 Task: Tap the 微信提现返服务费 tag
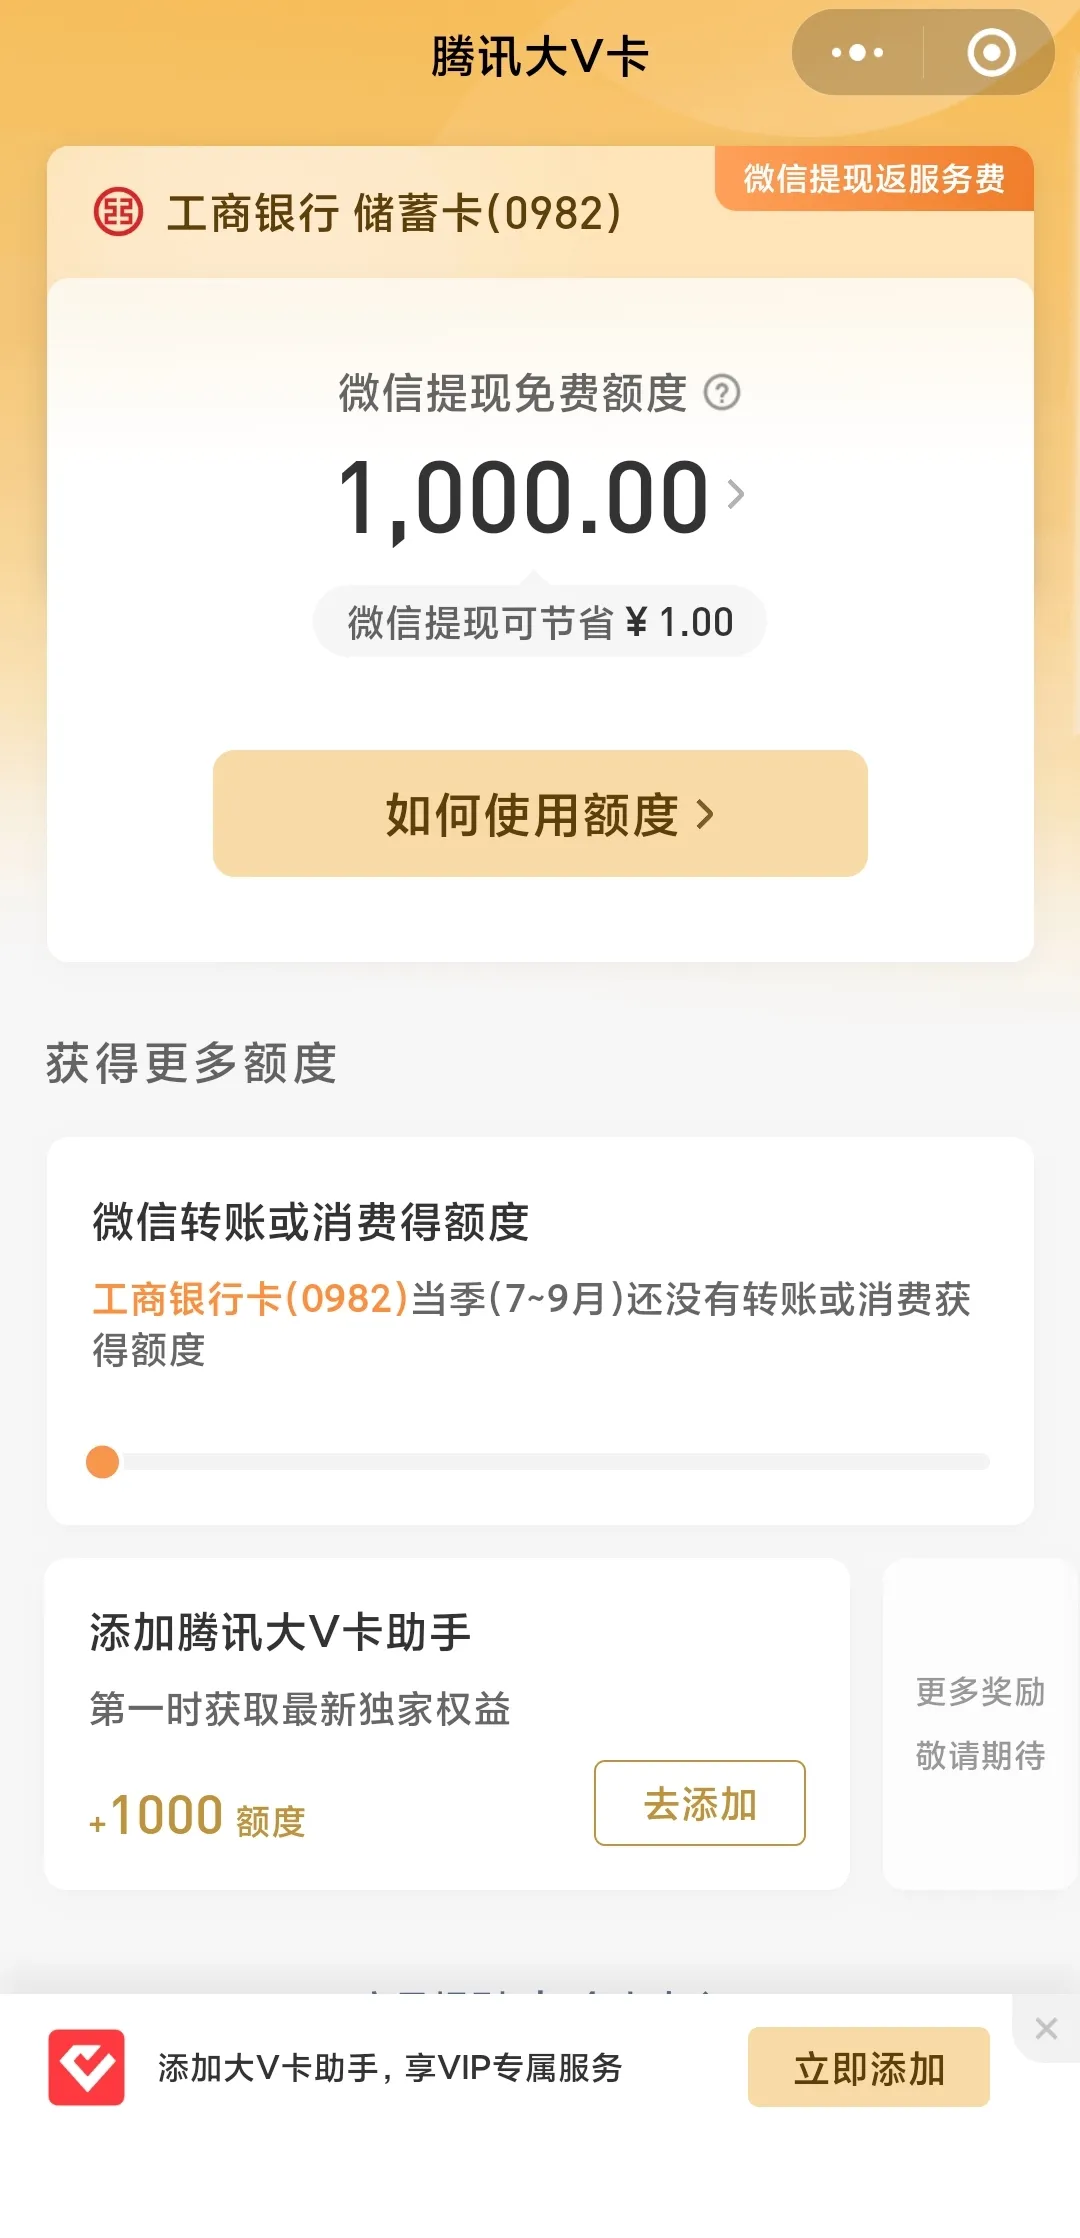(874, 179)
